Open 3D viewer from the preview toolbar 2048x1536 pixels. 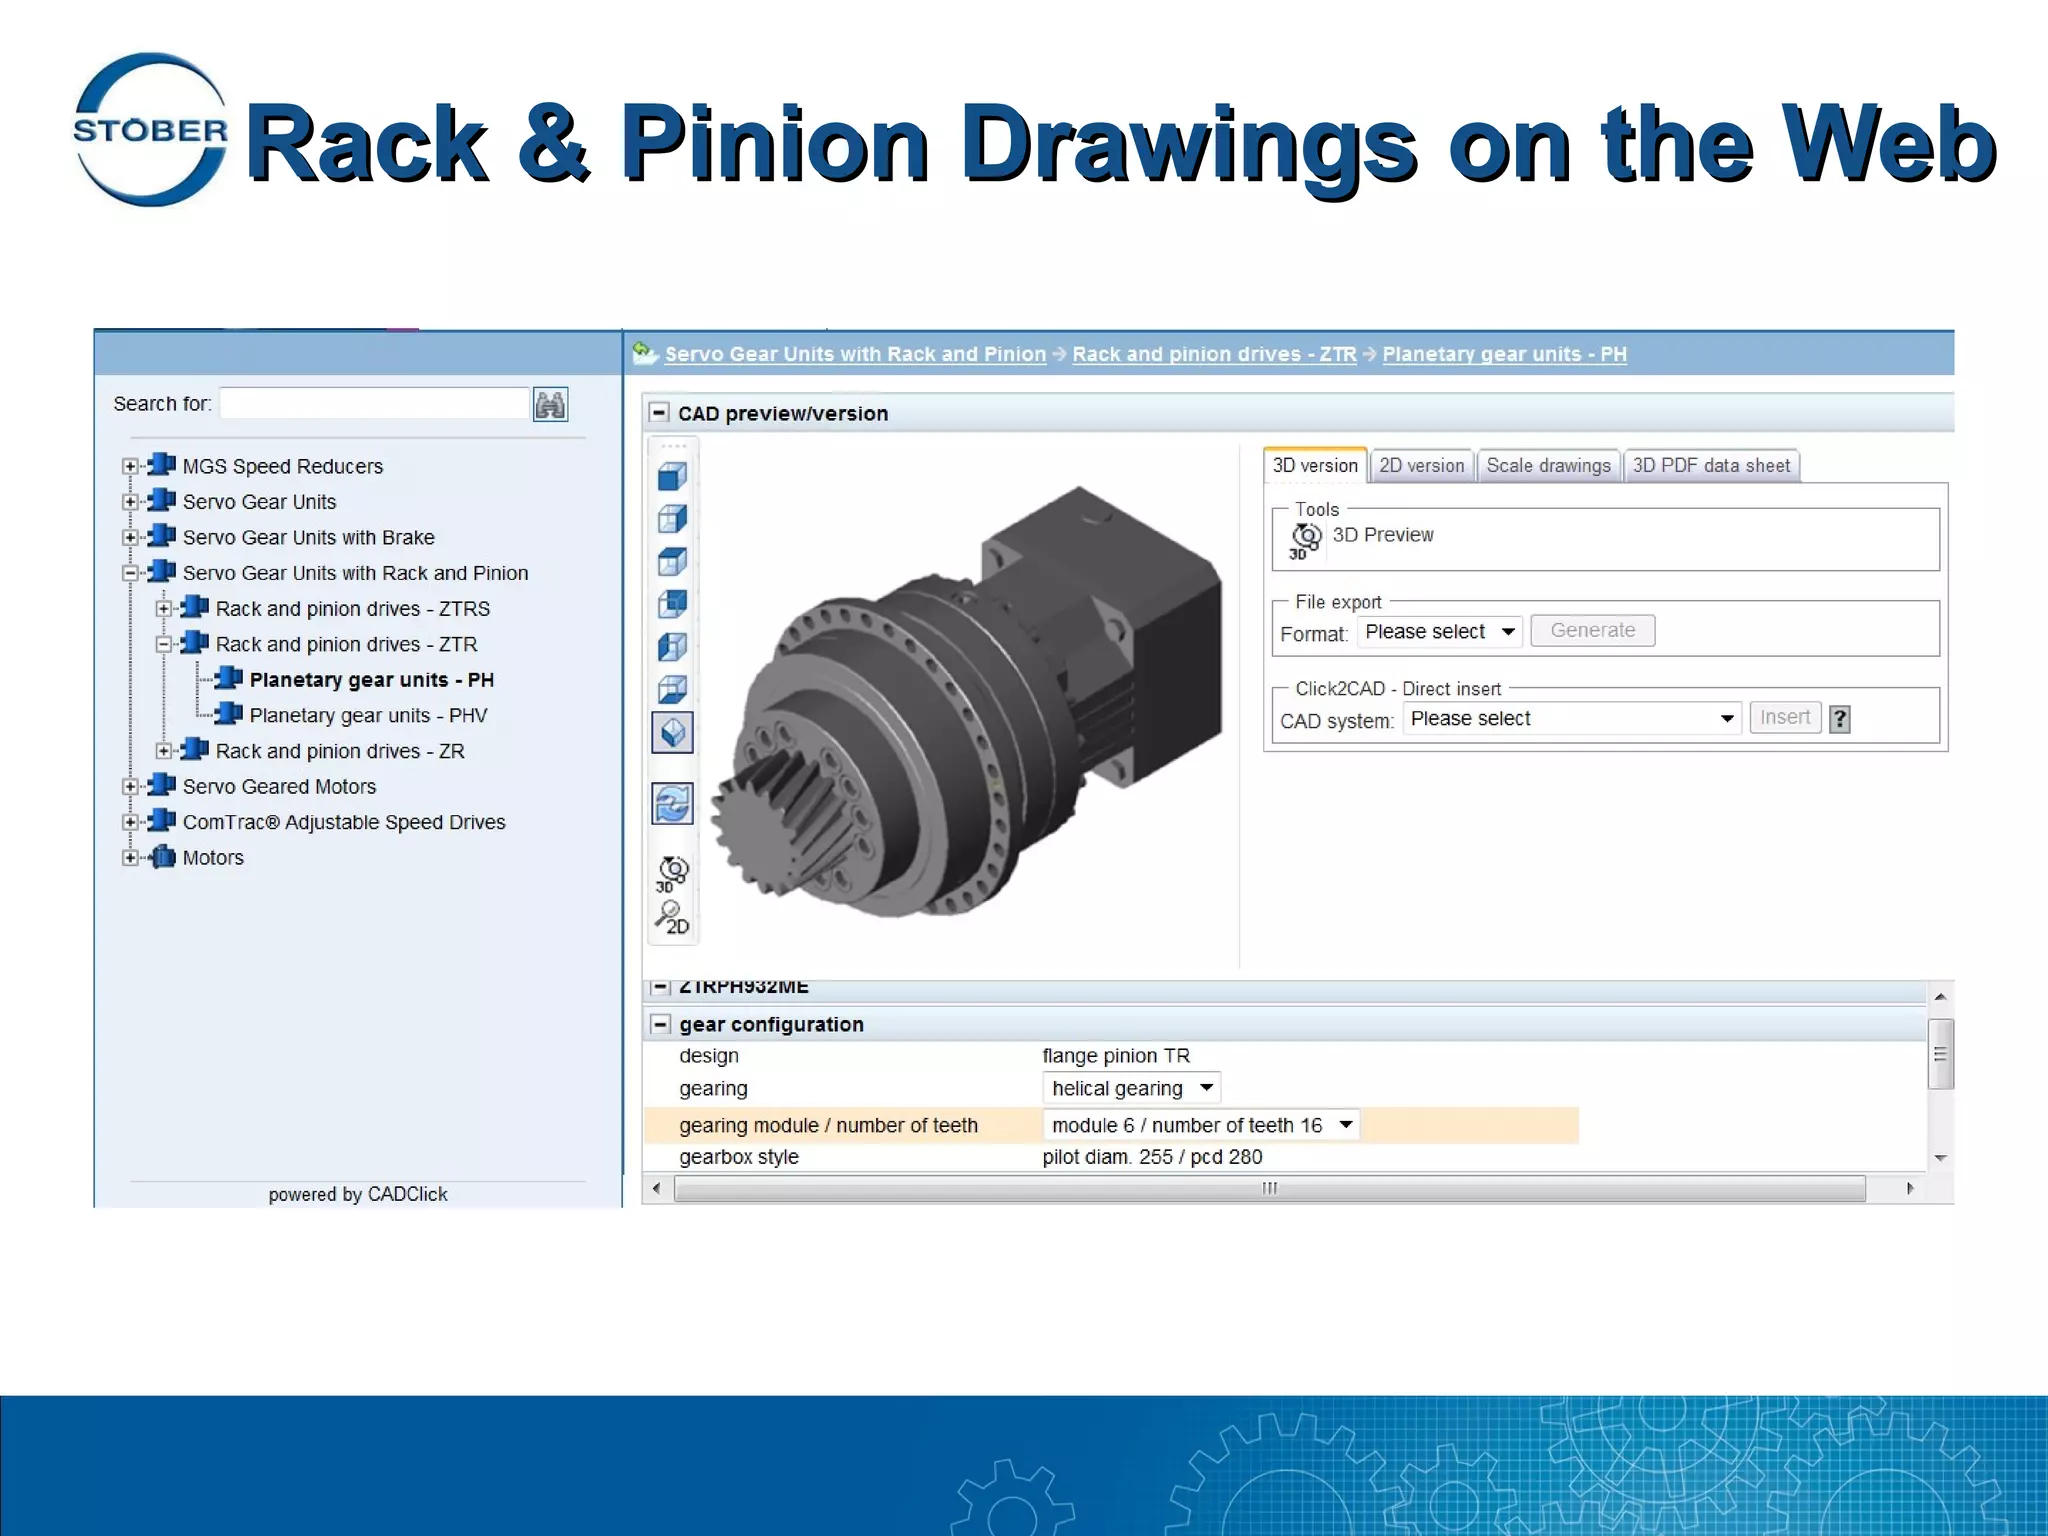click(672, 873)
